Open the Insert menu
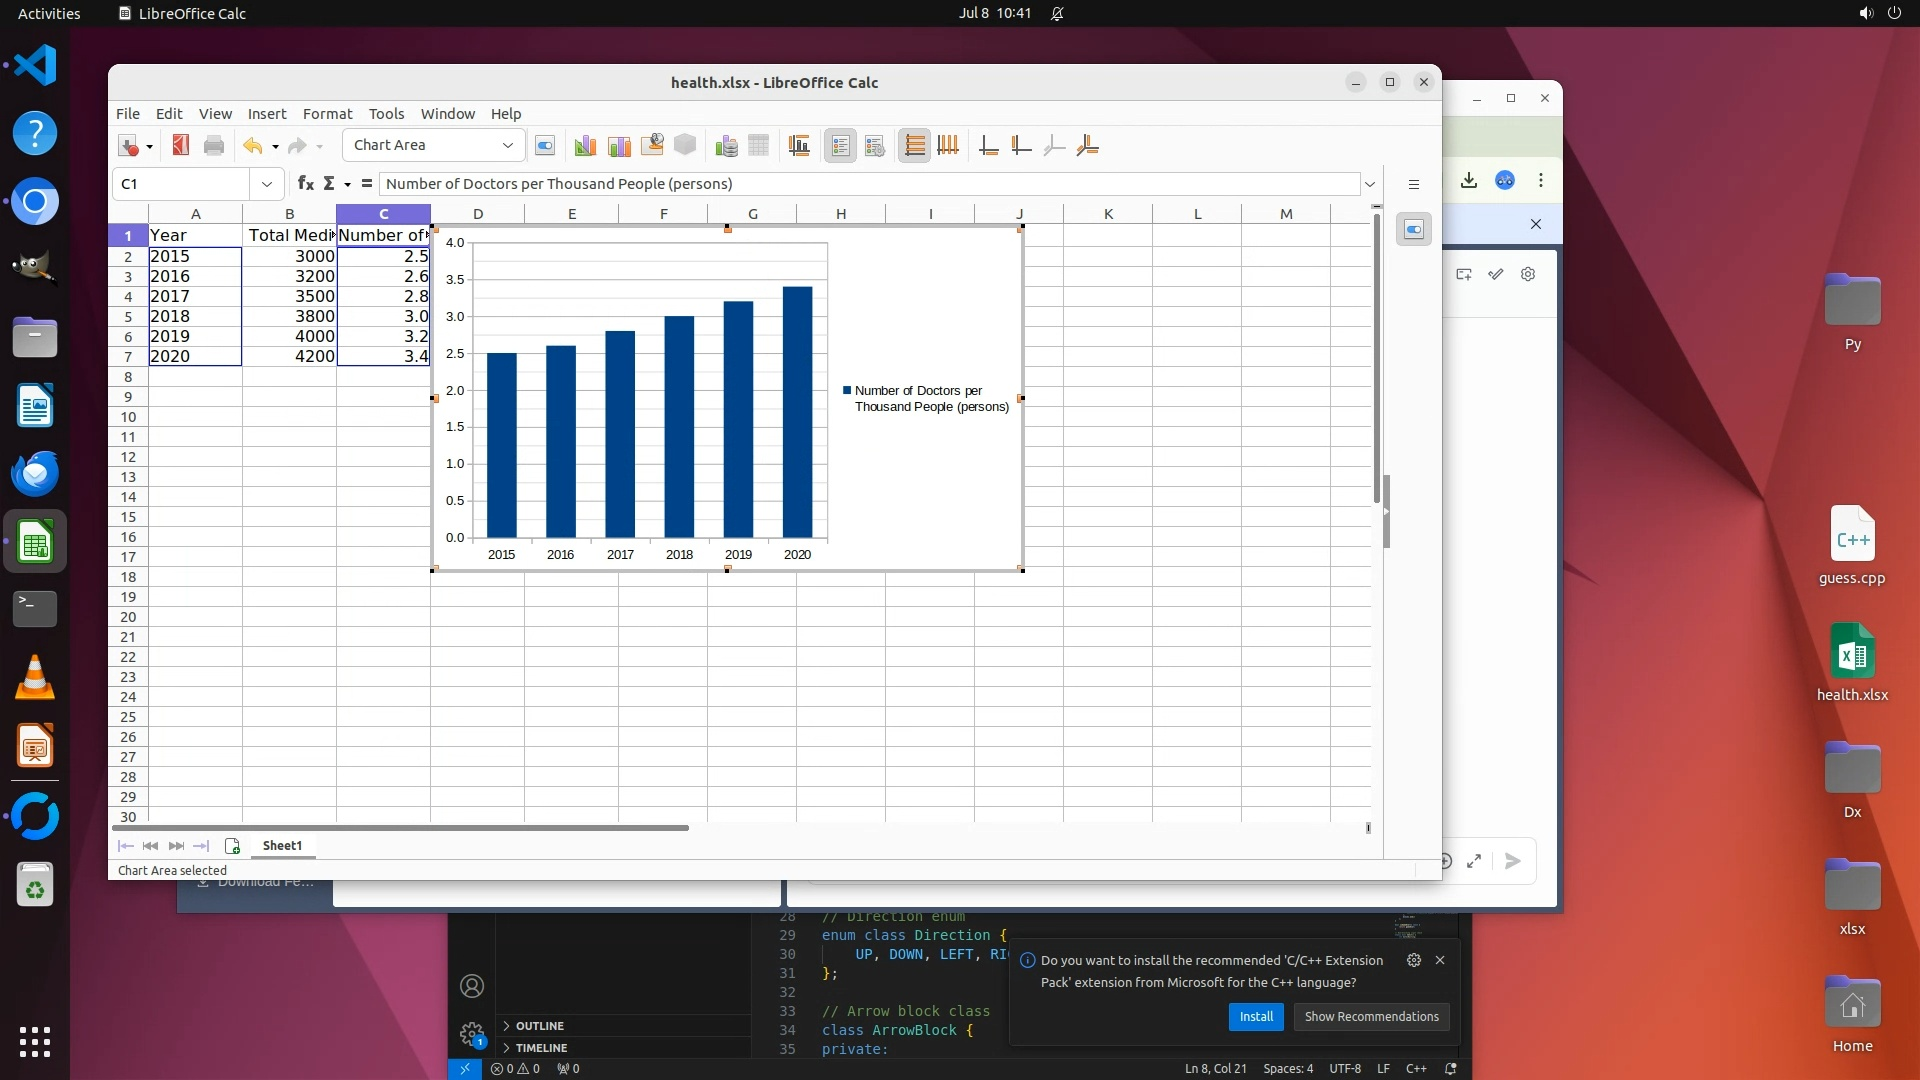The width and height of the screenshot is (1920, 1080). 266,114
